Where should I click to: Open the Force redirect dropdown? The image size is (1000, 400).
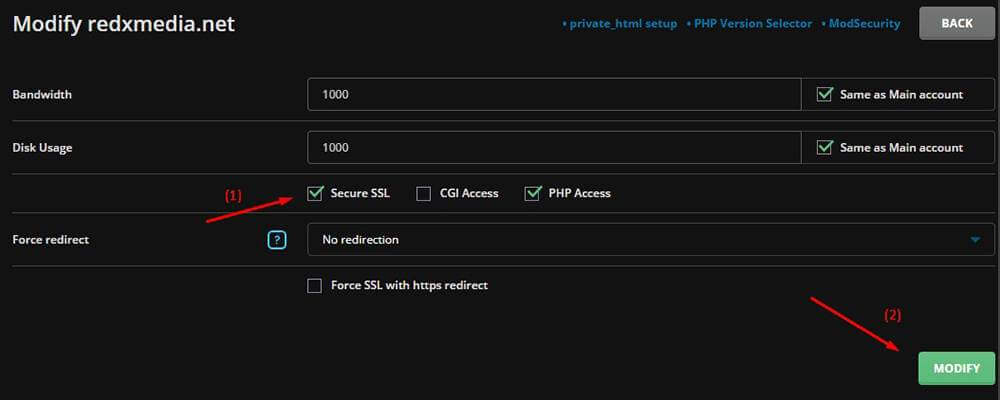coord(651,240)
